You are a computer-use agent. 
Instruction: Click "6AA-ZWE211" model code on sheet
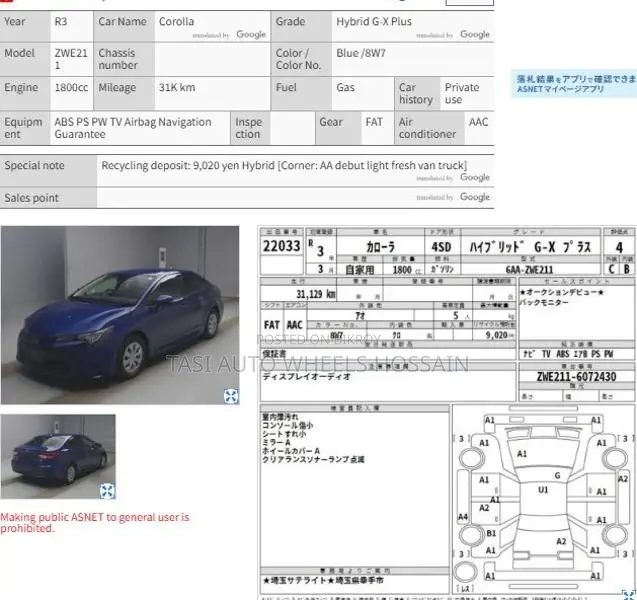(x=529, y=269)
